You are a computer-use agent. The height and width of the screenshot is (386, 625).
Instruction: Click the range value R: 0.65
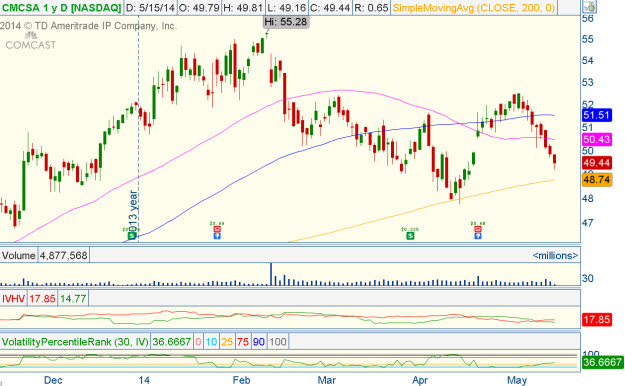pos(371,7)
